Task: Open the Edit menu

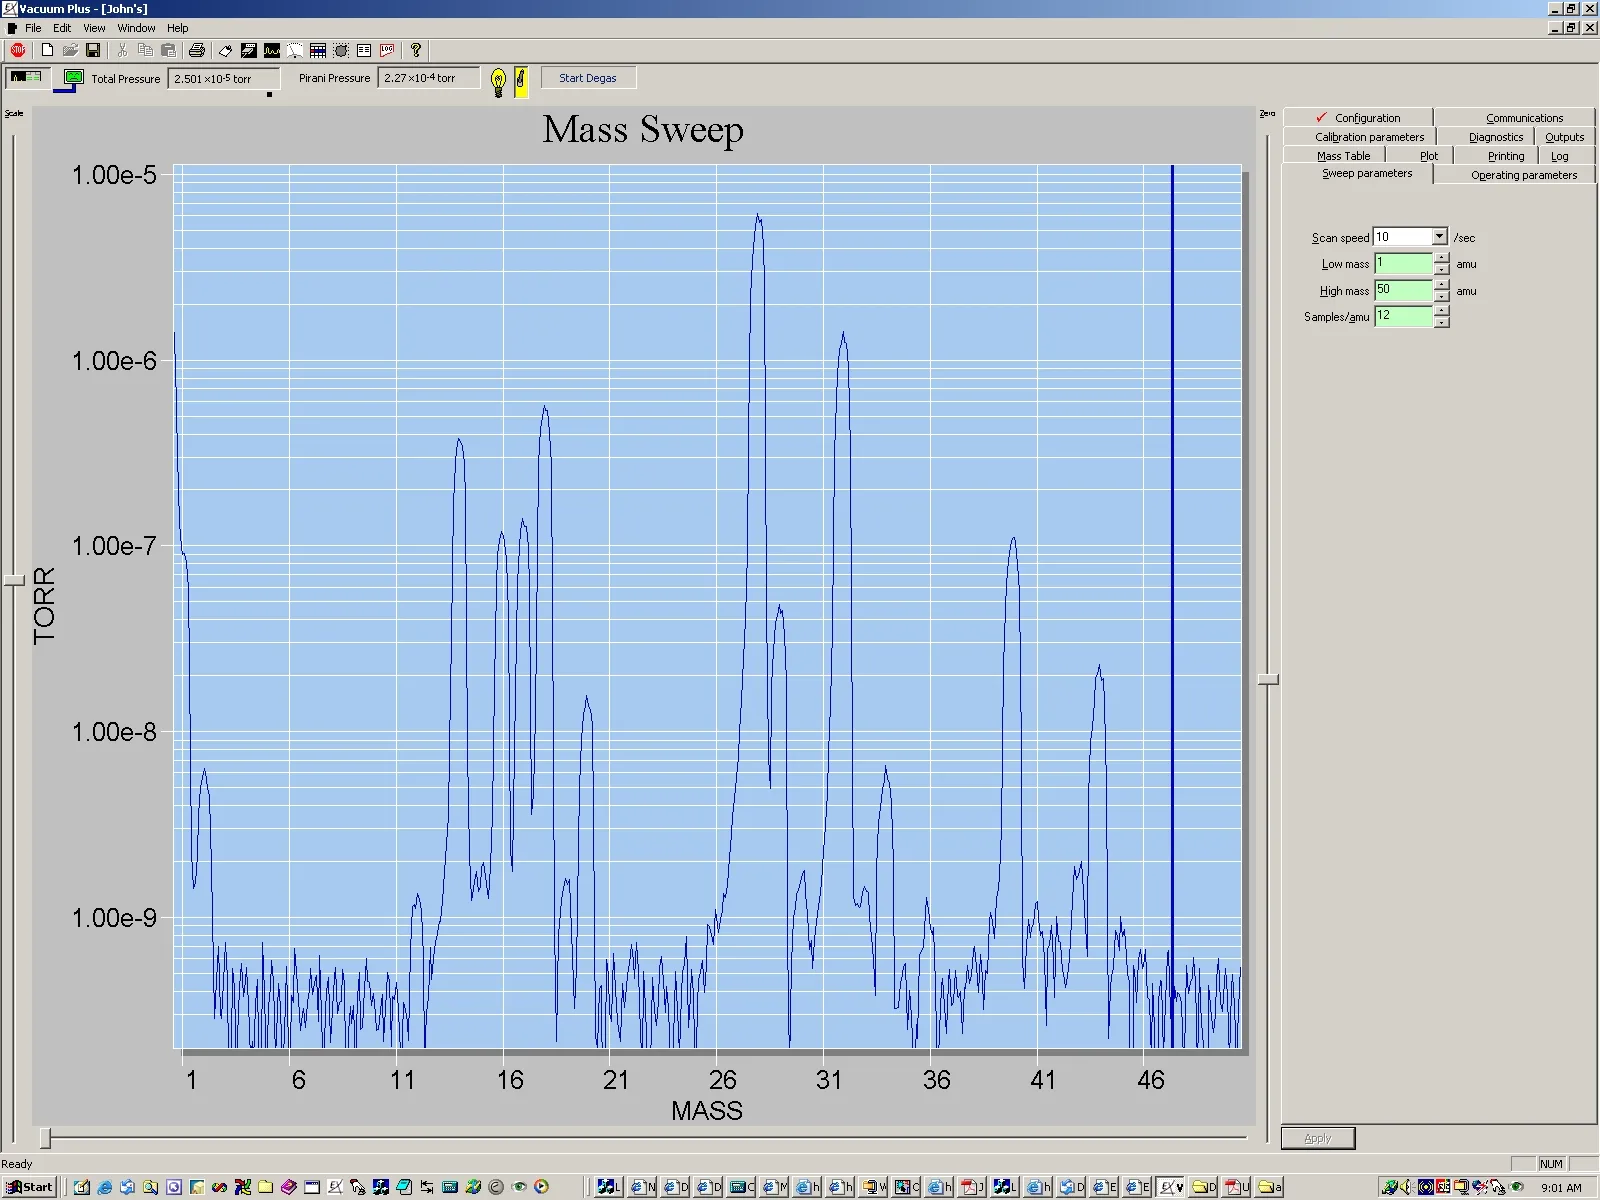Action: pos(62,28)
